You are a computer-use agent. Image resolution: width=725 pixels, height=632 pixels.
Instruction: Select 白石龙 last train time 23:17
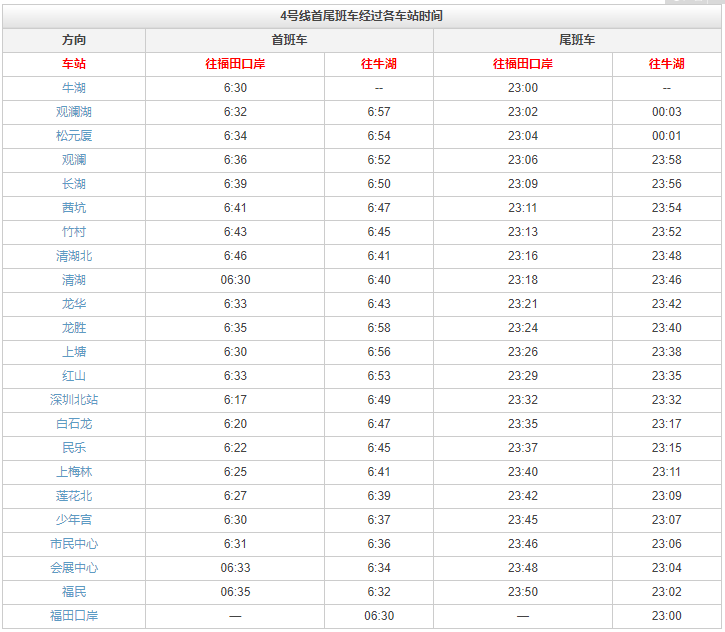(667, 424)
